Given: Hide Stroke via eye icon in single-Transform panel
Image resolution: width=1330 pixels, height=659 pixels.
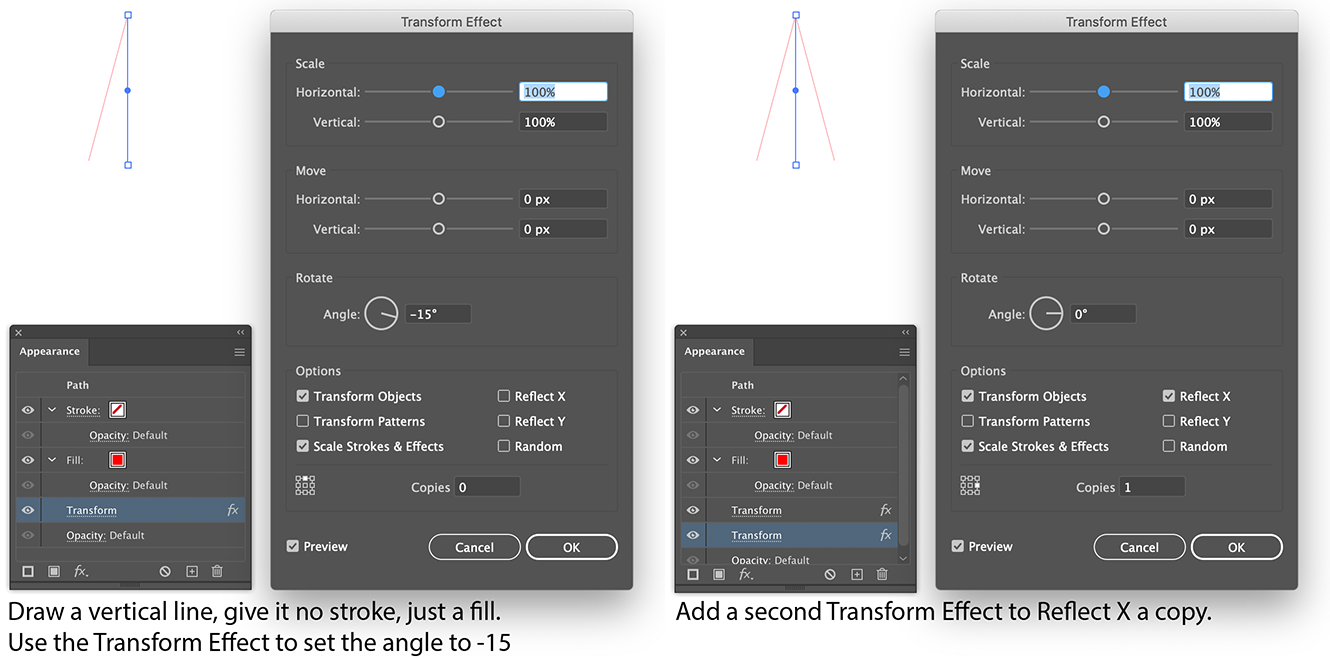Looking at the screenshot, I should coord(28,410).
